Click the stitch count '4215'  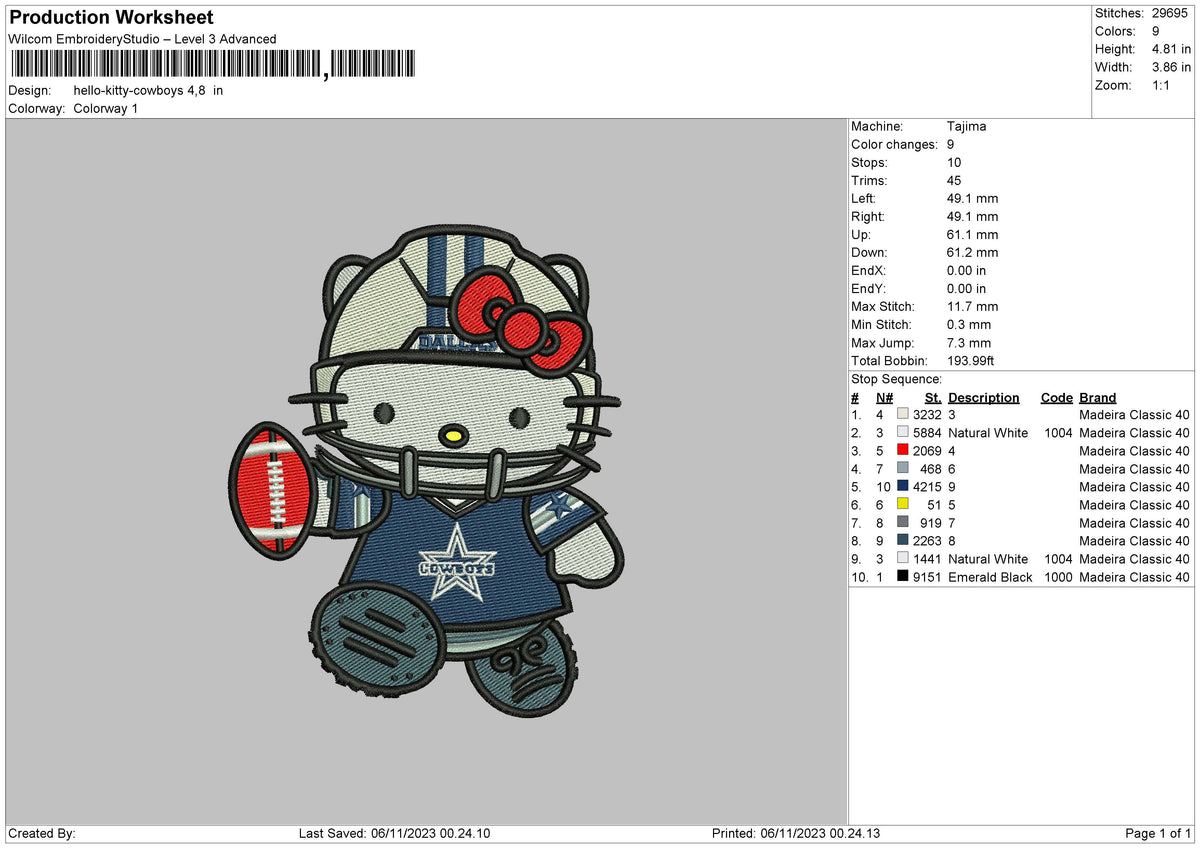point(928,487)
